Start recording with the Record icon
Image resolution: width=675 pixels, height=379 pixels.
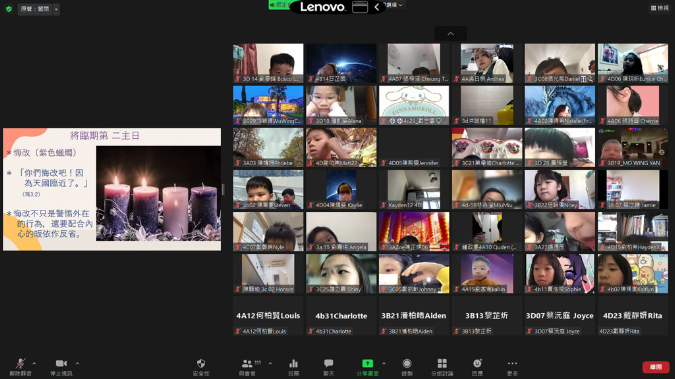(x=407, y=367)
